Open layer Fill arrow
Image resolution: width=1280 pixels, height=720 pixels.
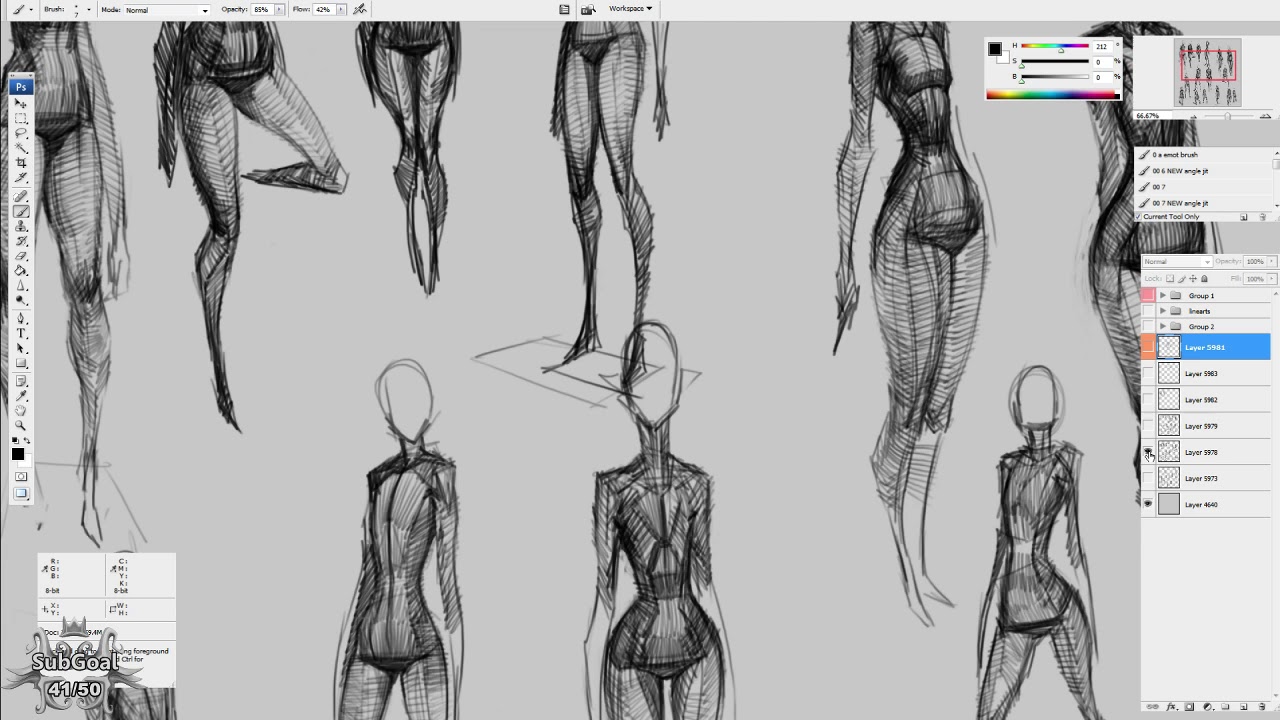point(1270,279)
